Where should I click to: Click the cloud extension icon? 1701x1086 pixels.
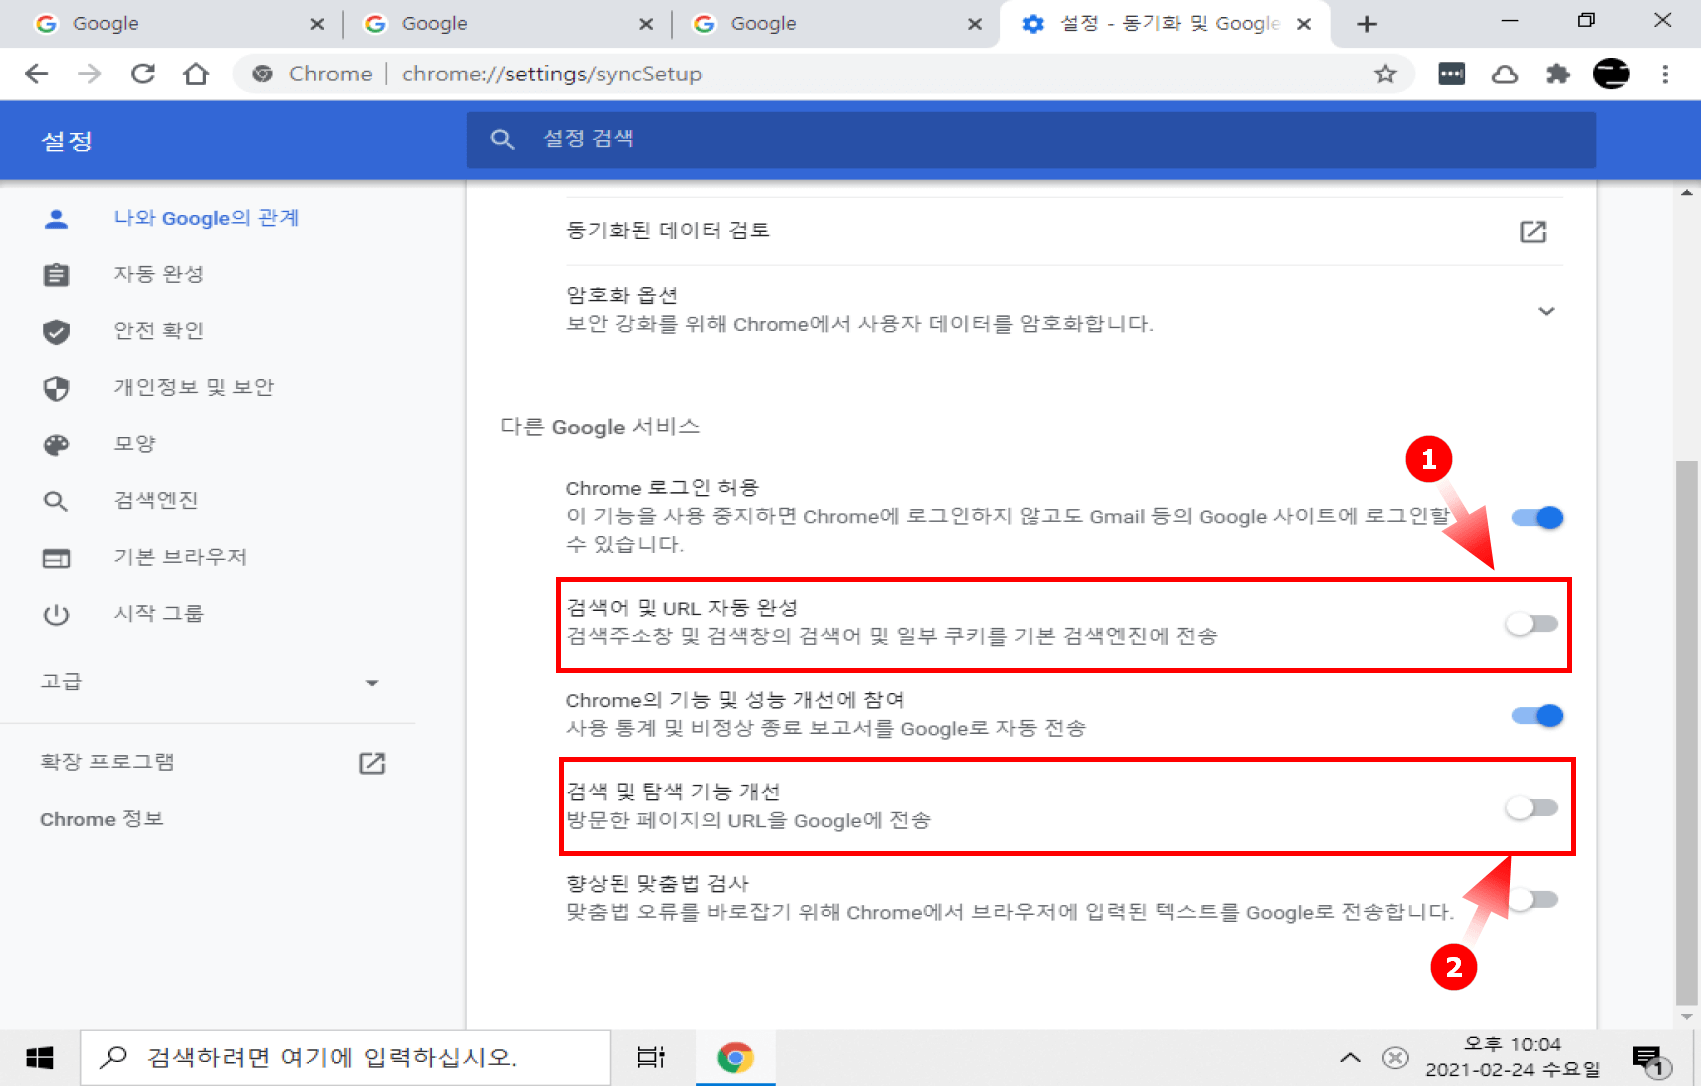[1505, 74]
